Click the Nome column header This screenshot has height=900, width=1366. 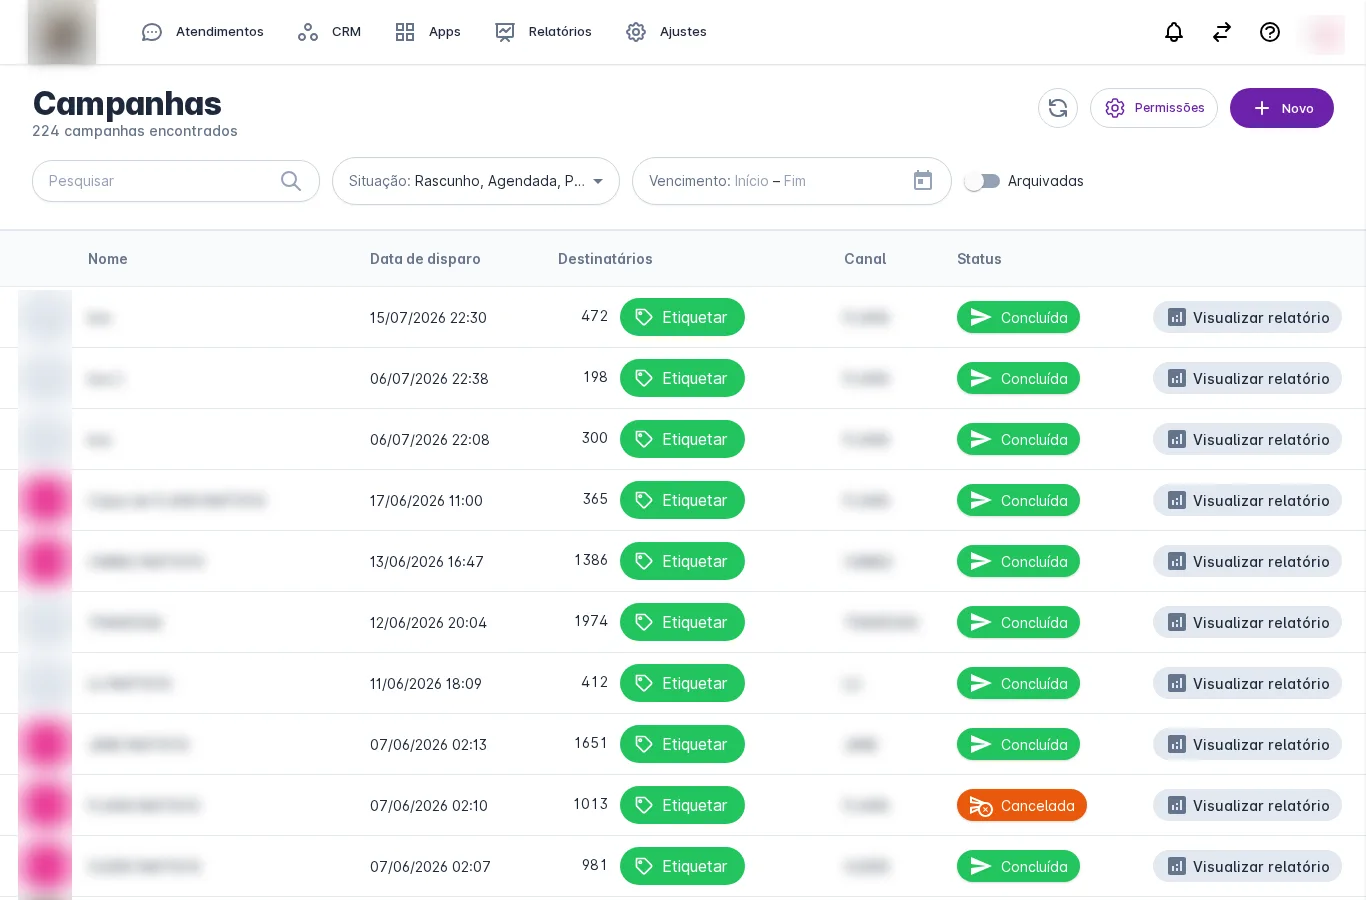[x=108, y=259]
